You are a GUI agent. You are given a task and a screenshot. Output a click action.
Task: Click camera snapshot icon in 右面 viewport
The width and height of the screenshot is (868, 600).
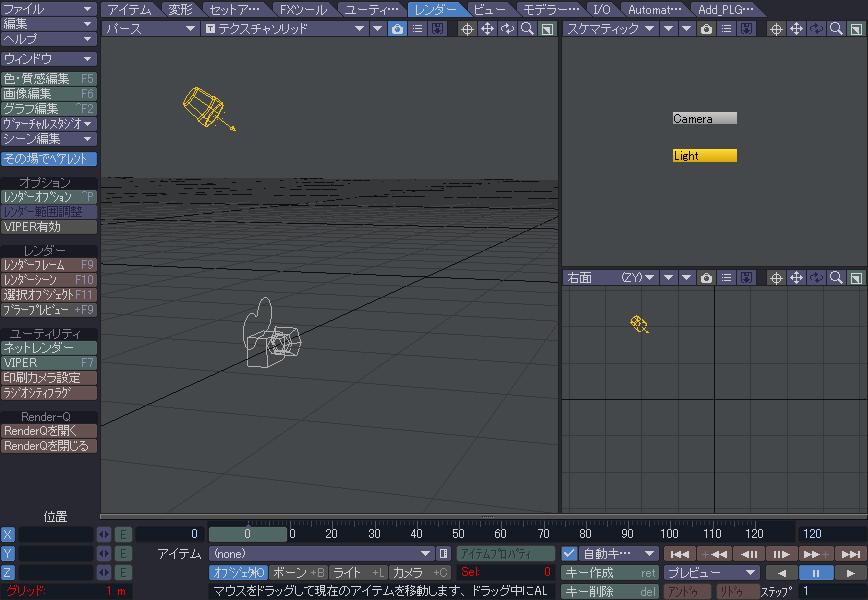706,278
